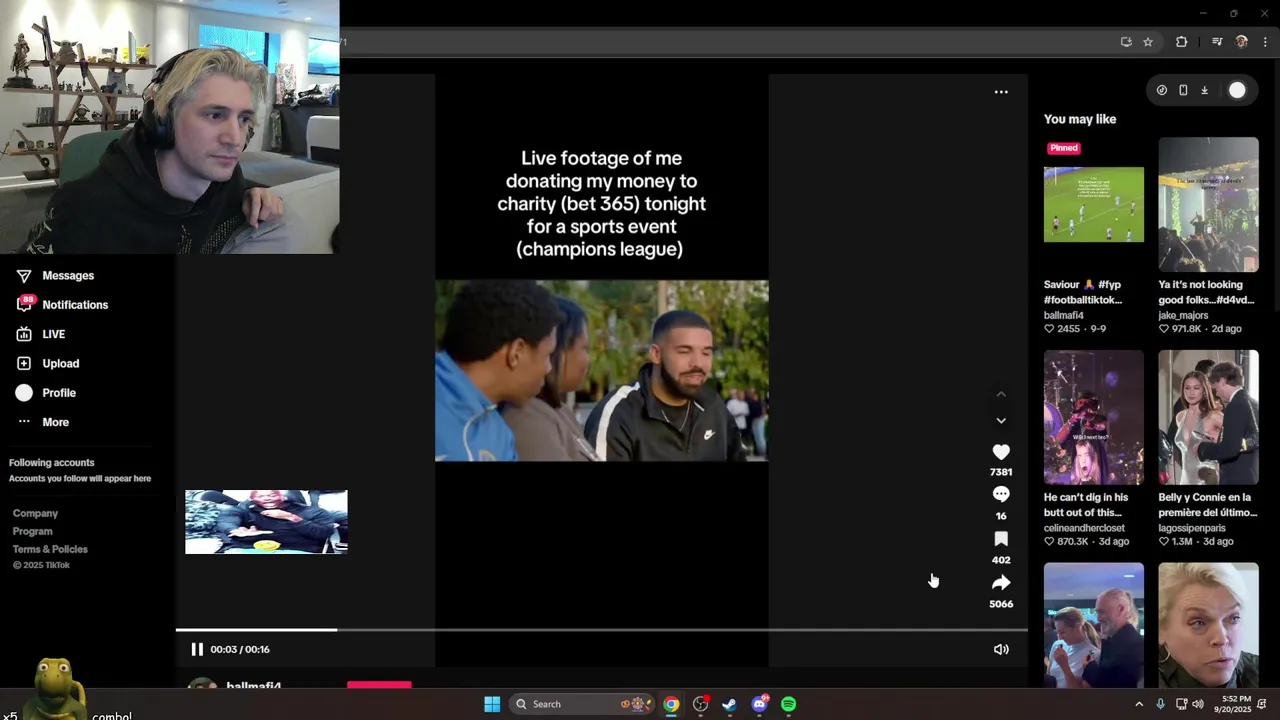Click jake_majors author name
Viewport: 1280px width, 720px height.
coord(1183,315)
